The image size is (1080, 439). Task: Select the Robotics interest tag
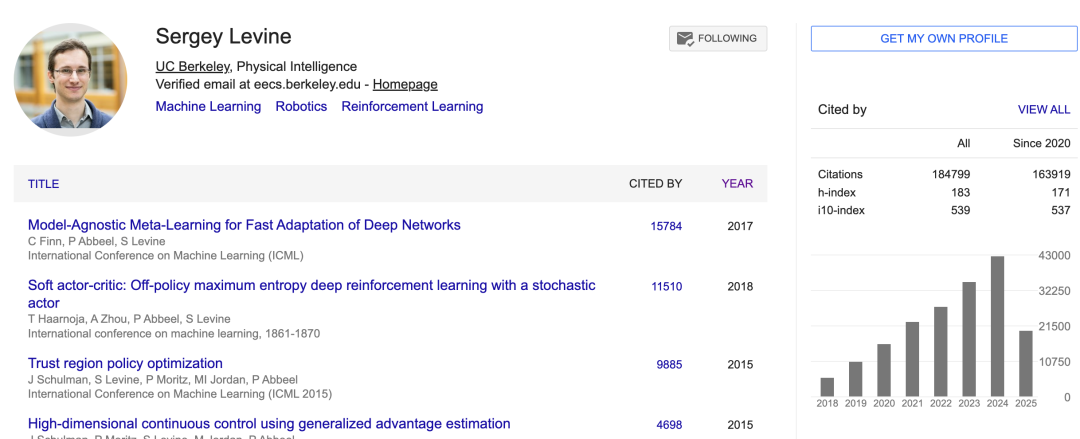[301, 106]
